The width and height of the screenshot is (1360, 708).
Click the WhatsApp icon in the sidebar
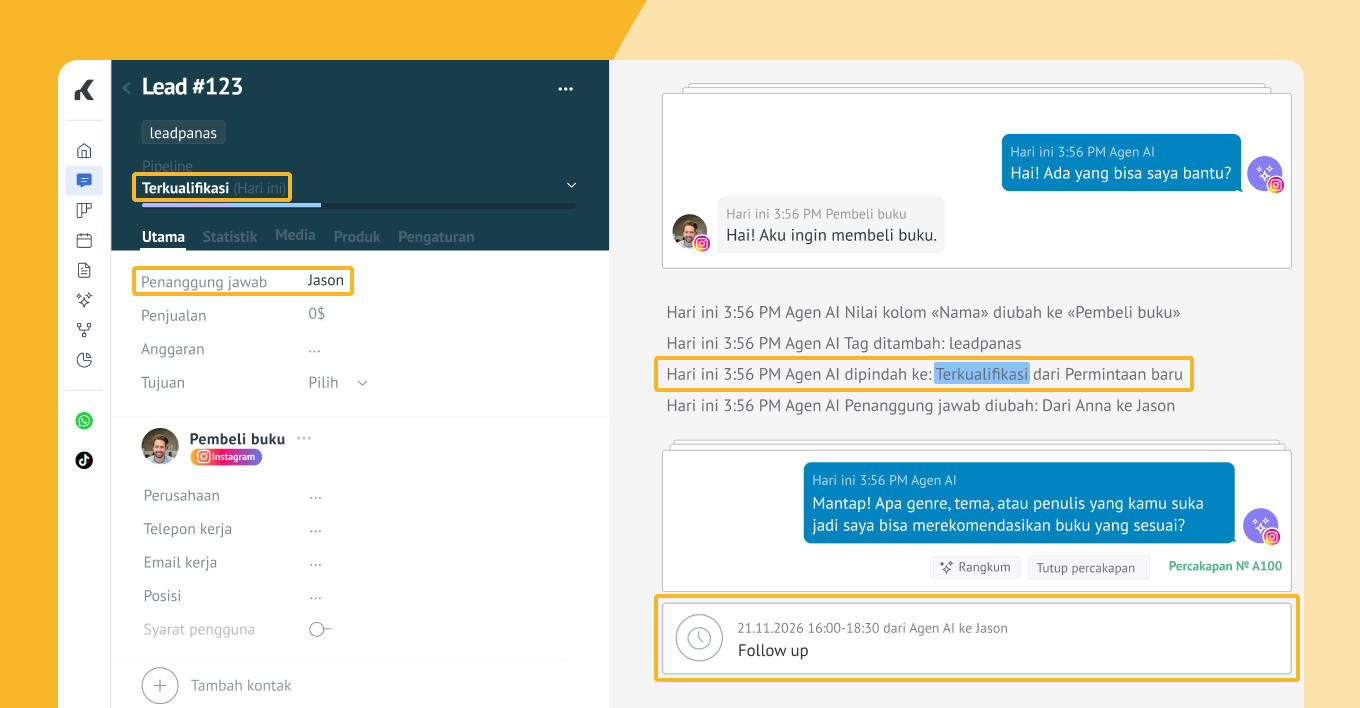point(84,421)
